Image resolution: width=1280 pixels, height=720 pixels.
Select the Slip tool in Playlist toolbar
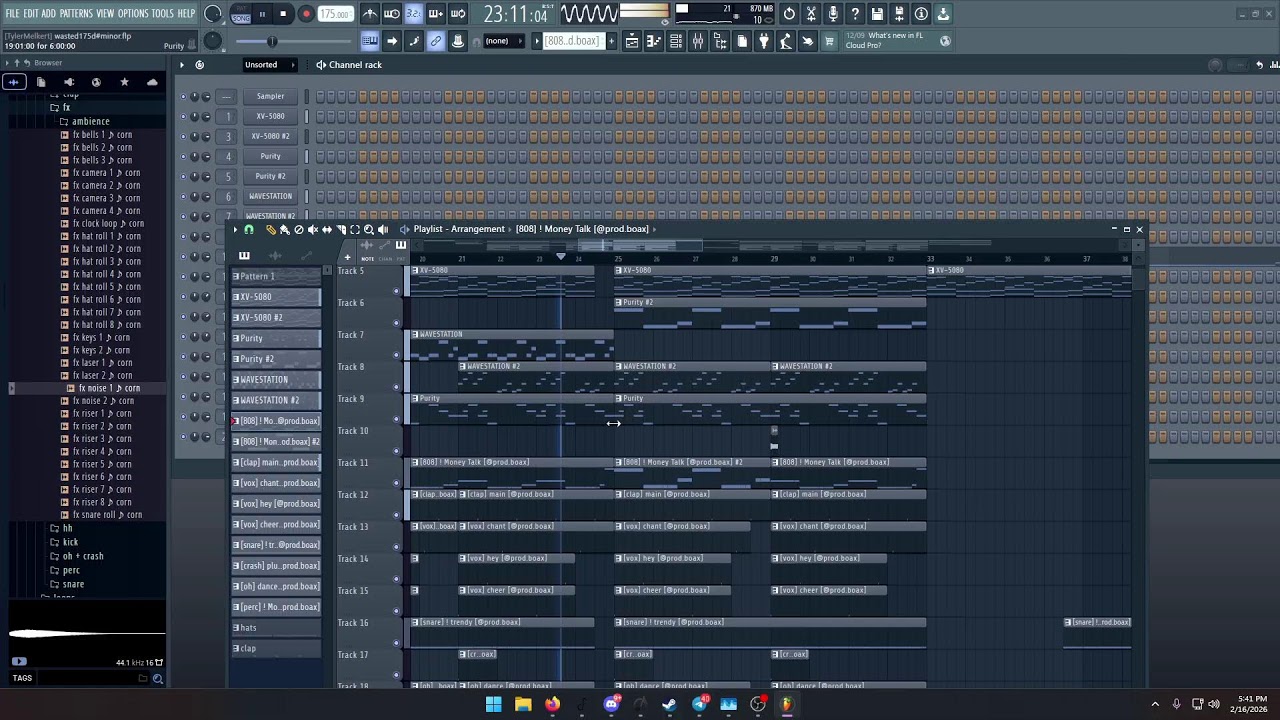click(x=326, y=230)
